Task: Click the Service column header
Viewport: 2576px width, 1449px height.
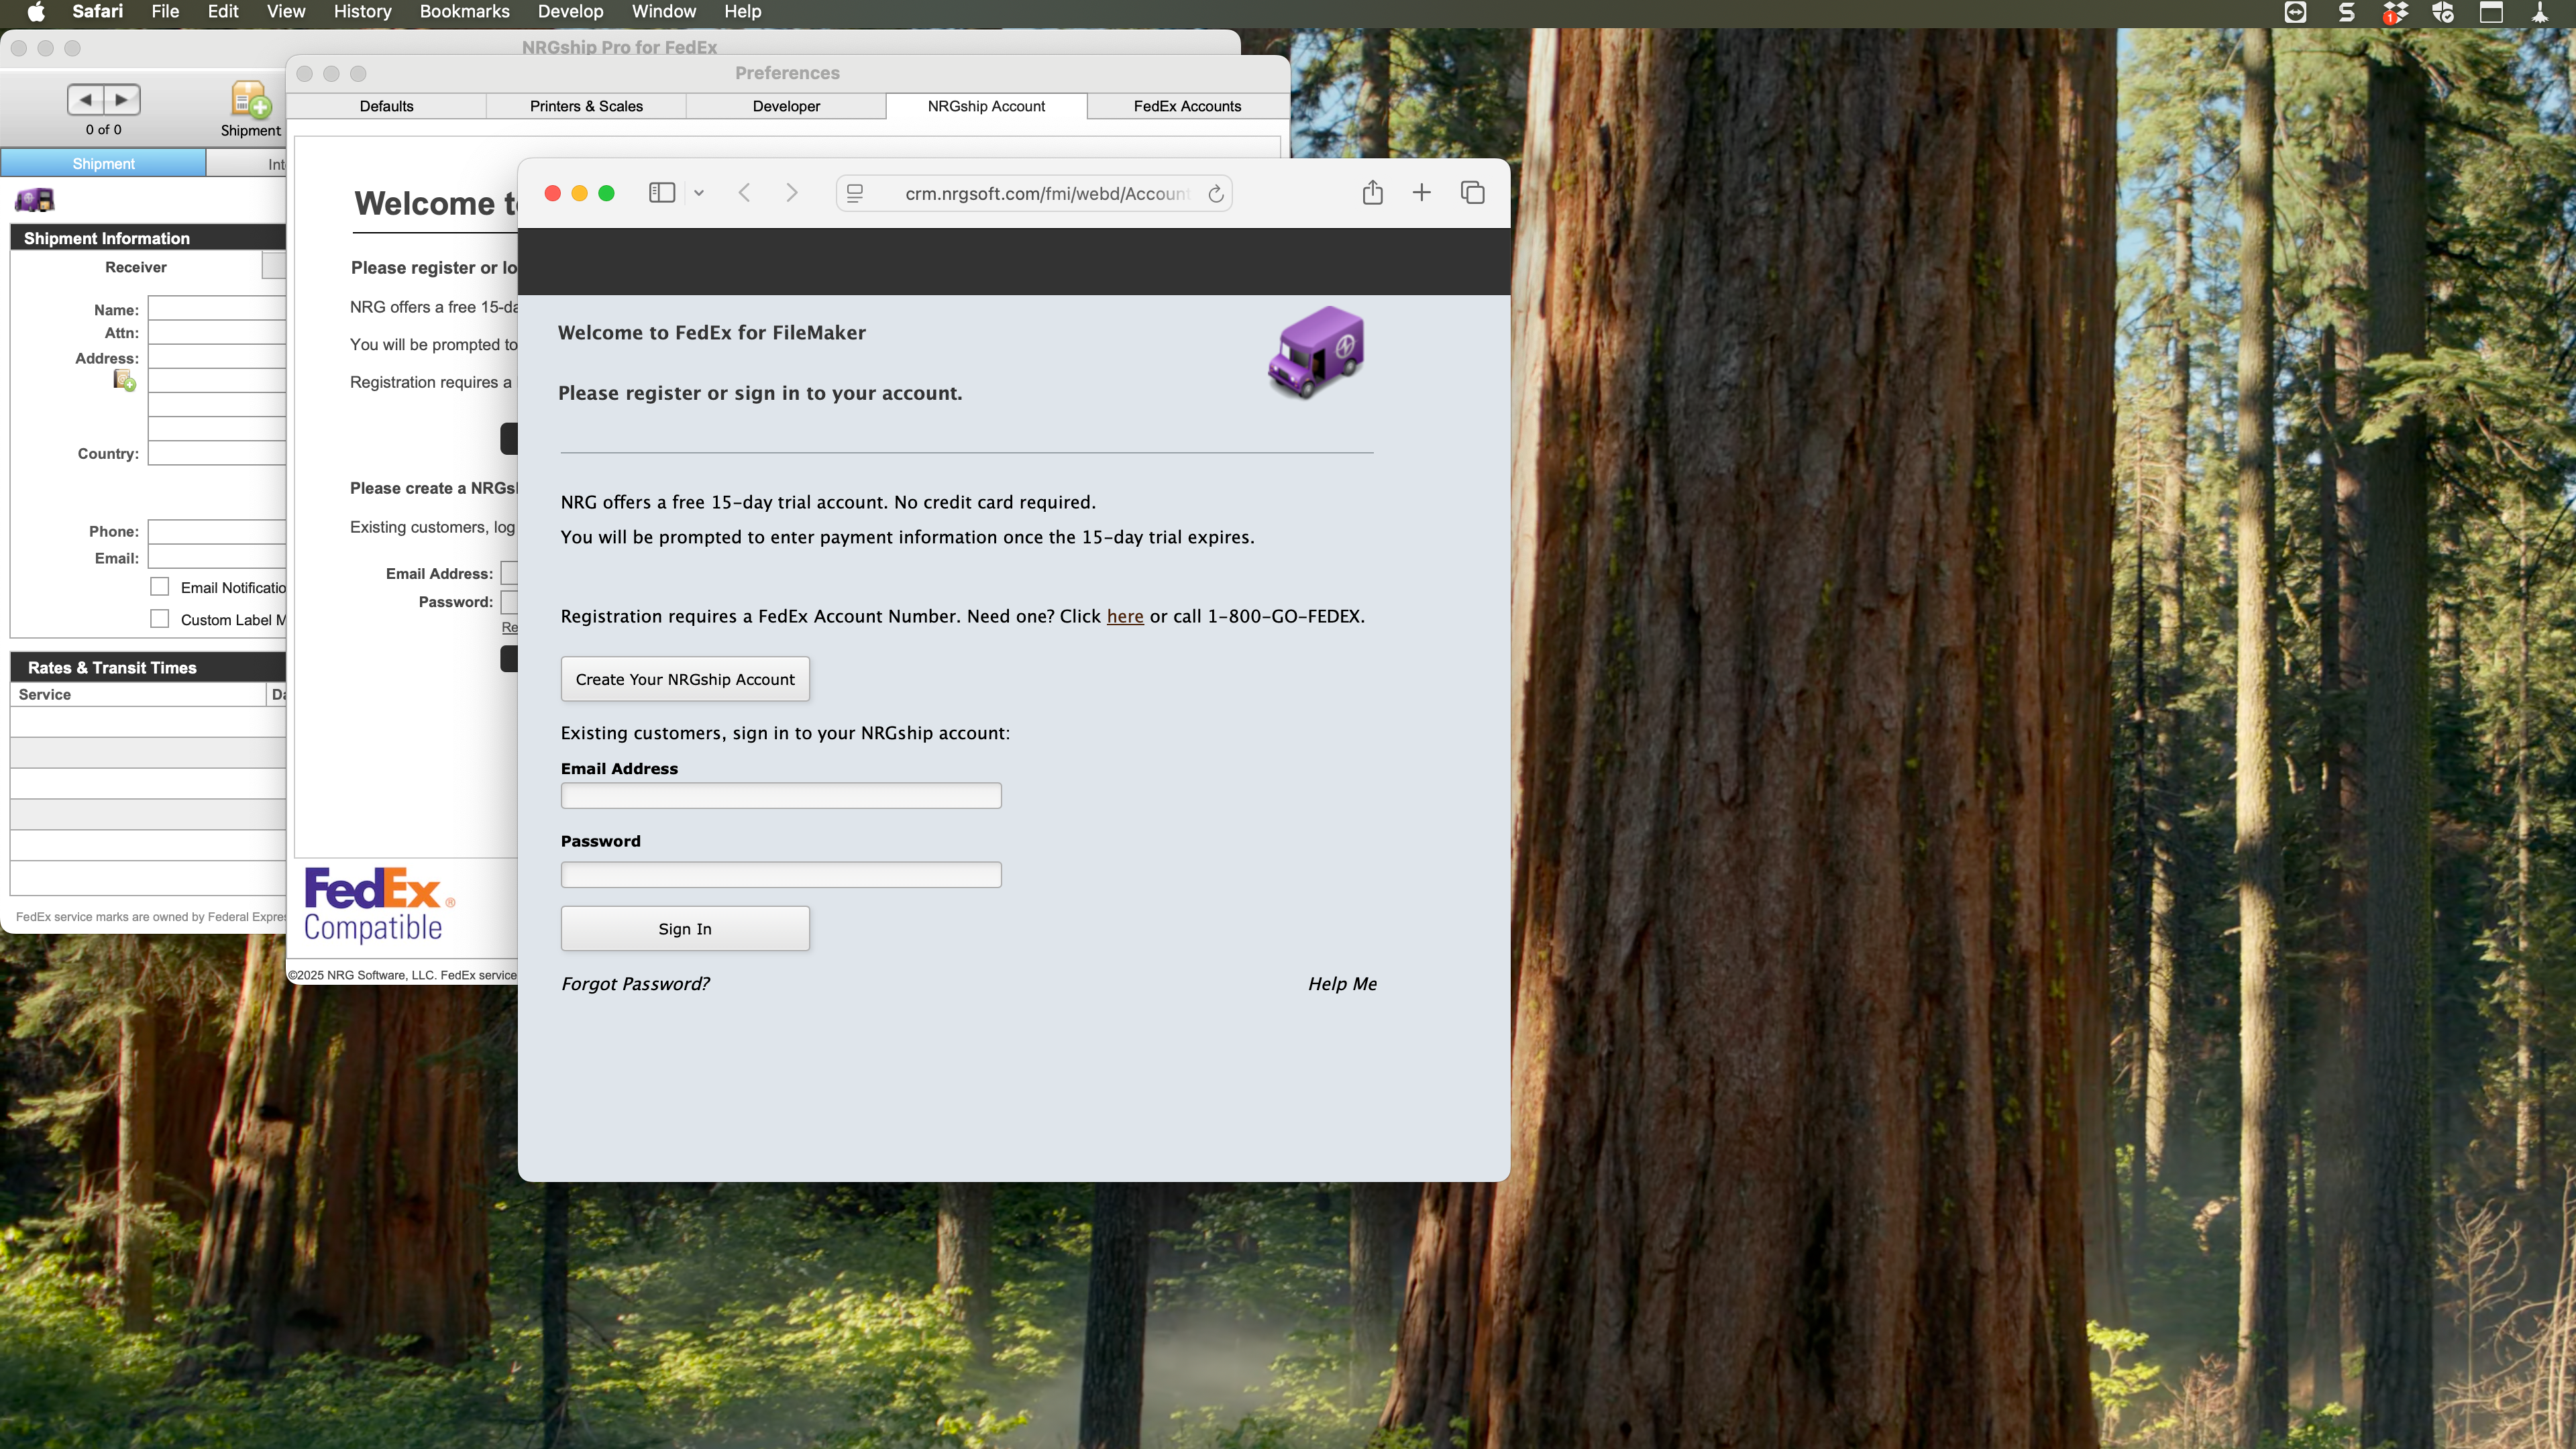Action: pos(138,694)
